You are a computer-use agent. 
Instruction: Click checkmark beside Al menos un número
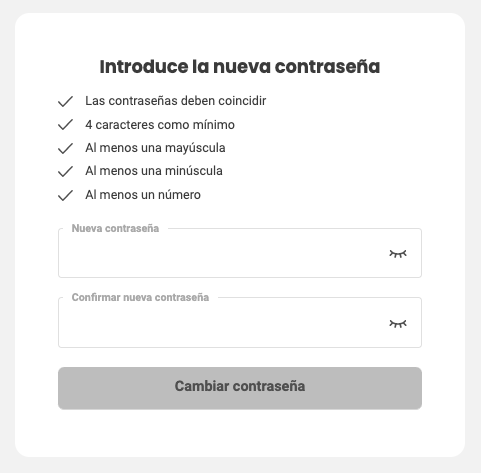[65, 195]
